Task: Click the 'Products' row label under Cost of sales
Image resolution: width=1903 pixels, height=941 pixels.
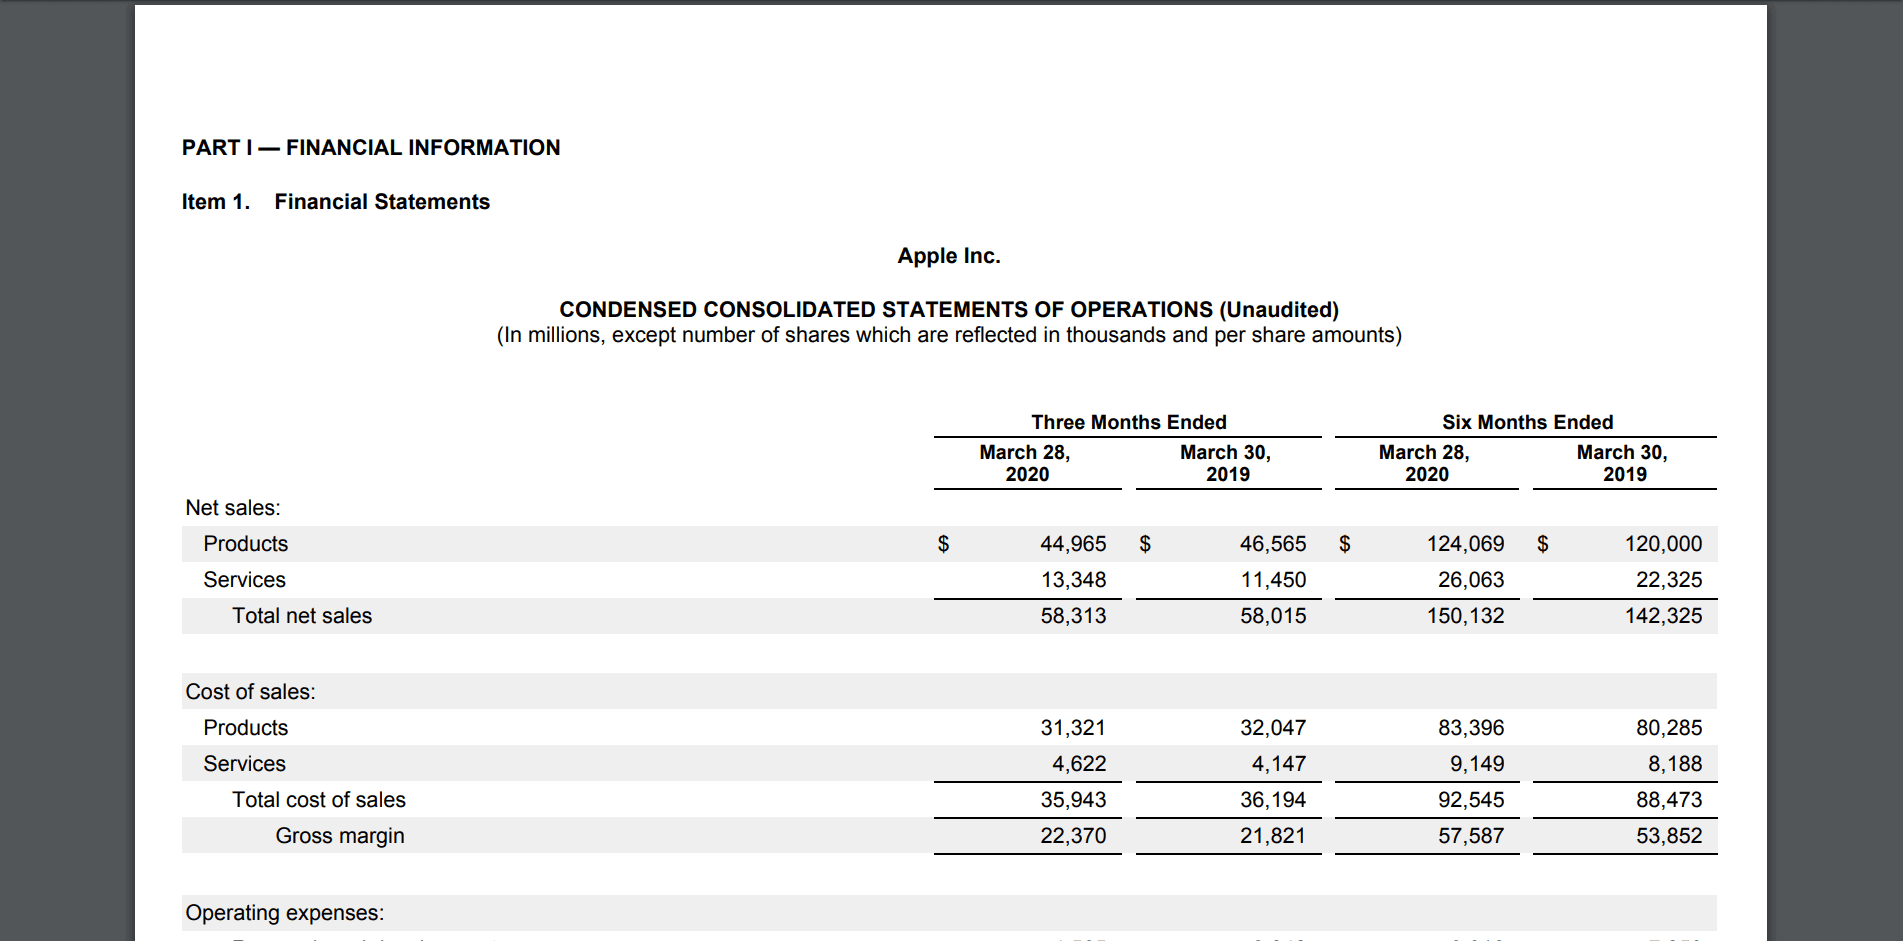Action: (x=246, y=728)
